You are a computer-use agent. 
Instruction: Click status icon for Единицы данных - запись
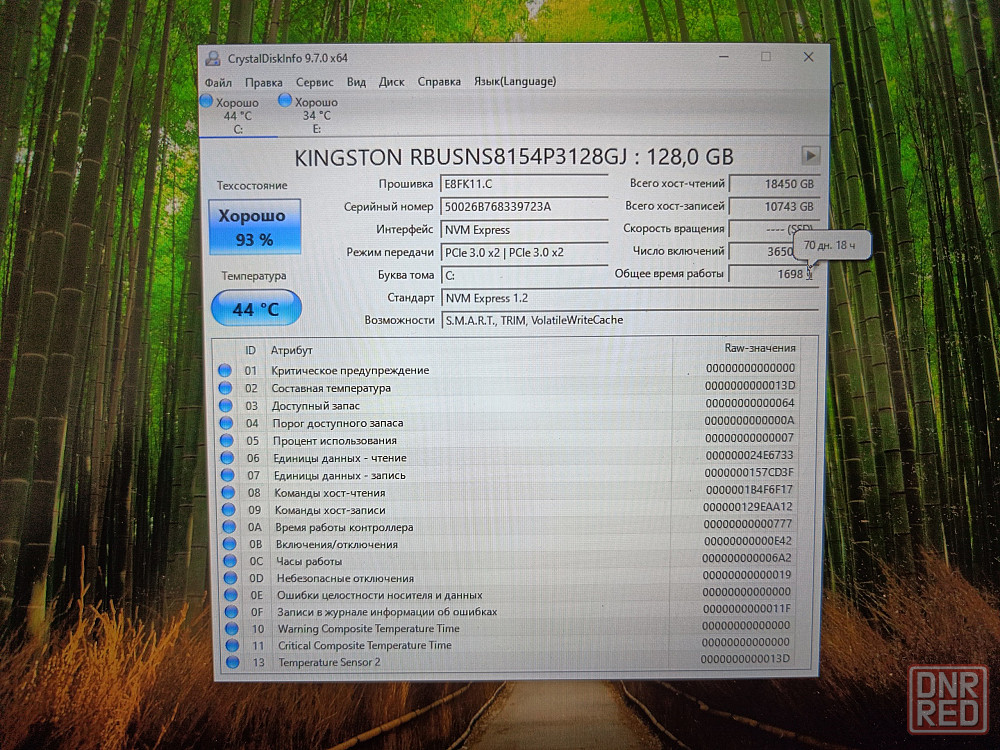[228, 475]
